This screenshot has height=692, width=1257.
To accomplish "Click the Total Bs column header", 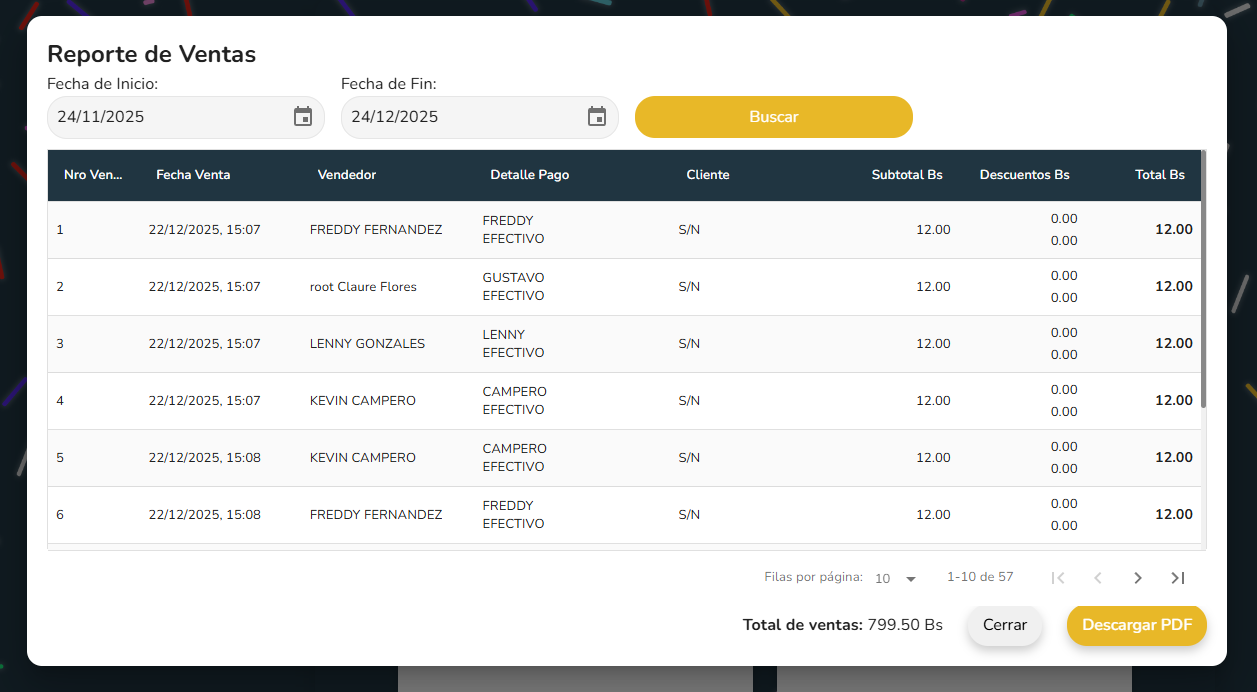I will (1159, 175).
